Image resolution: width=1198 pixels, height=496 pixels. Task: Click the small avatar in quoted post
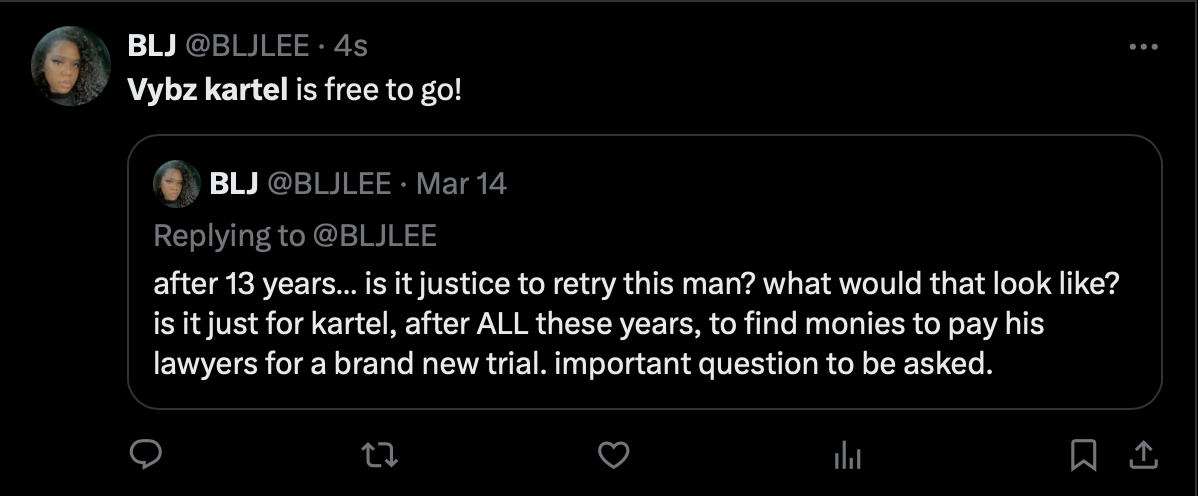[x=174, y=183]
